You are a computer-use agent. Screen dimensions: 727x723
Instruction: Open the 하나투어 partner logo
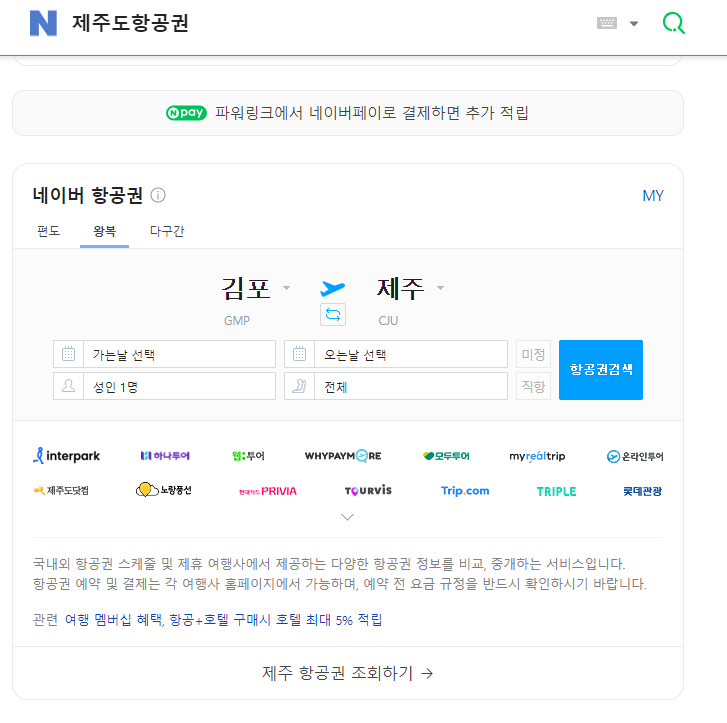point(165,456)
